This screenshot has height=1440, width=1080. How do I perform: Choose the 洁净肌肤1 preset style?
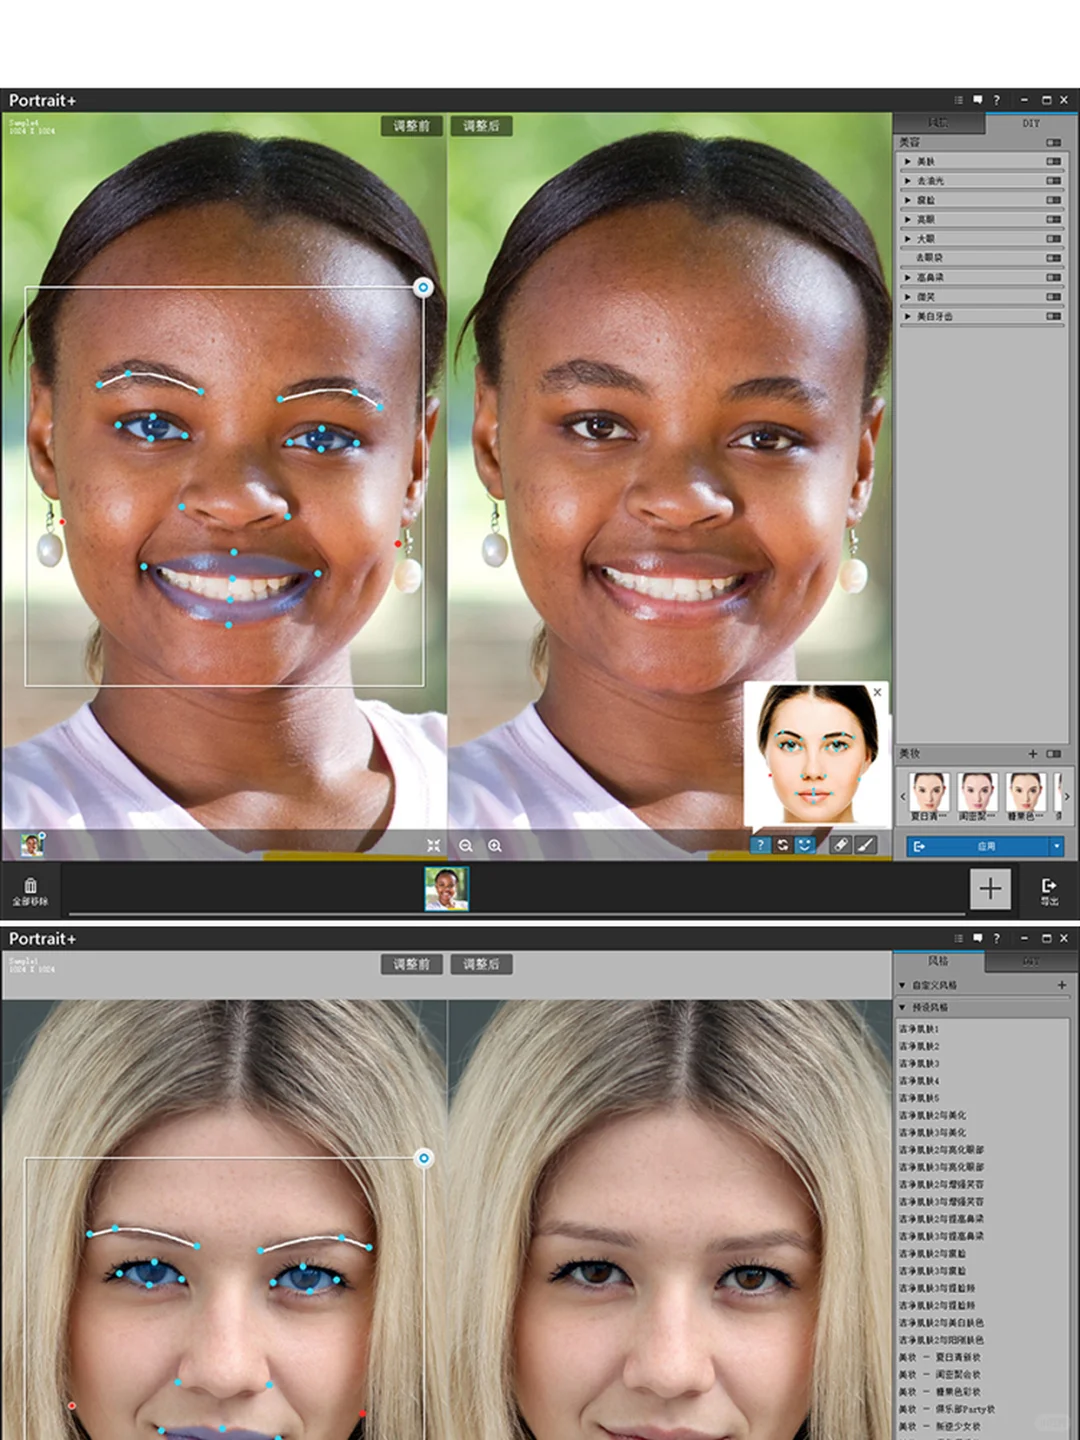[919, 1029]
